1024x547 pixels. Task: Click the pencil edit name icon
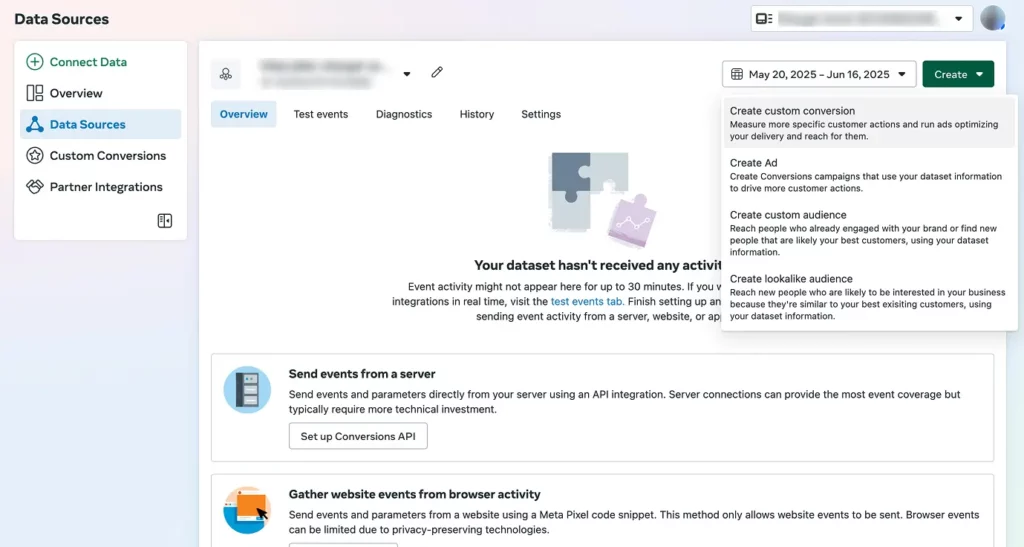coord(437,72)
